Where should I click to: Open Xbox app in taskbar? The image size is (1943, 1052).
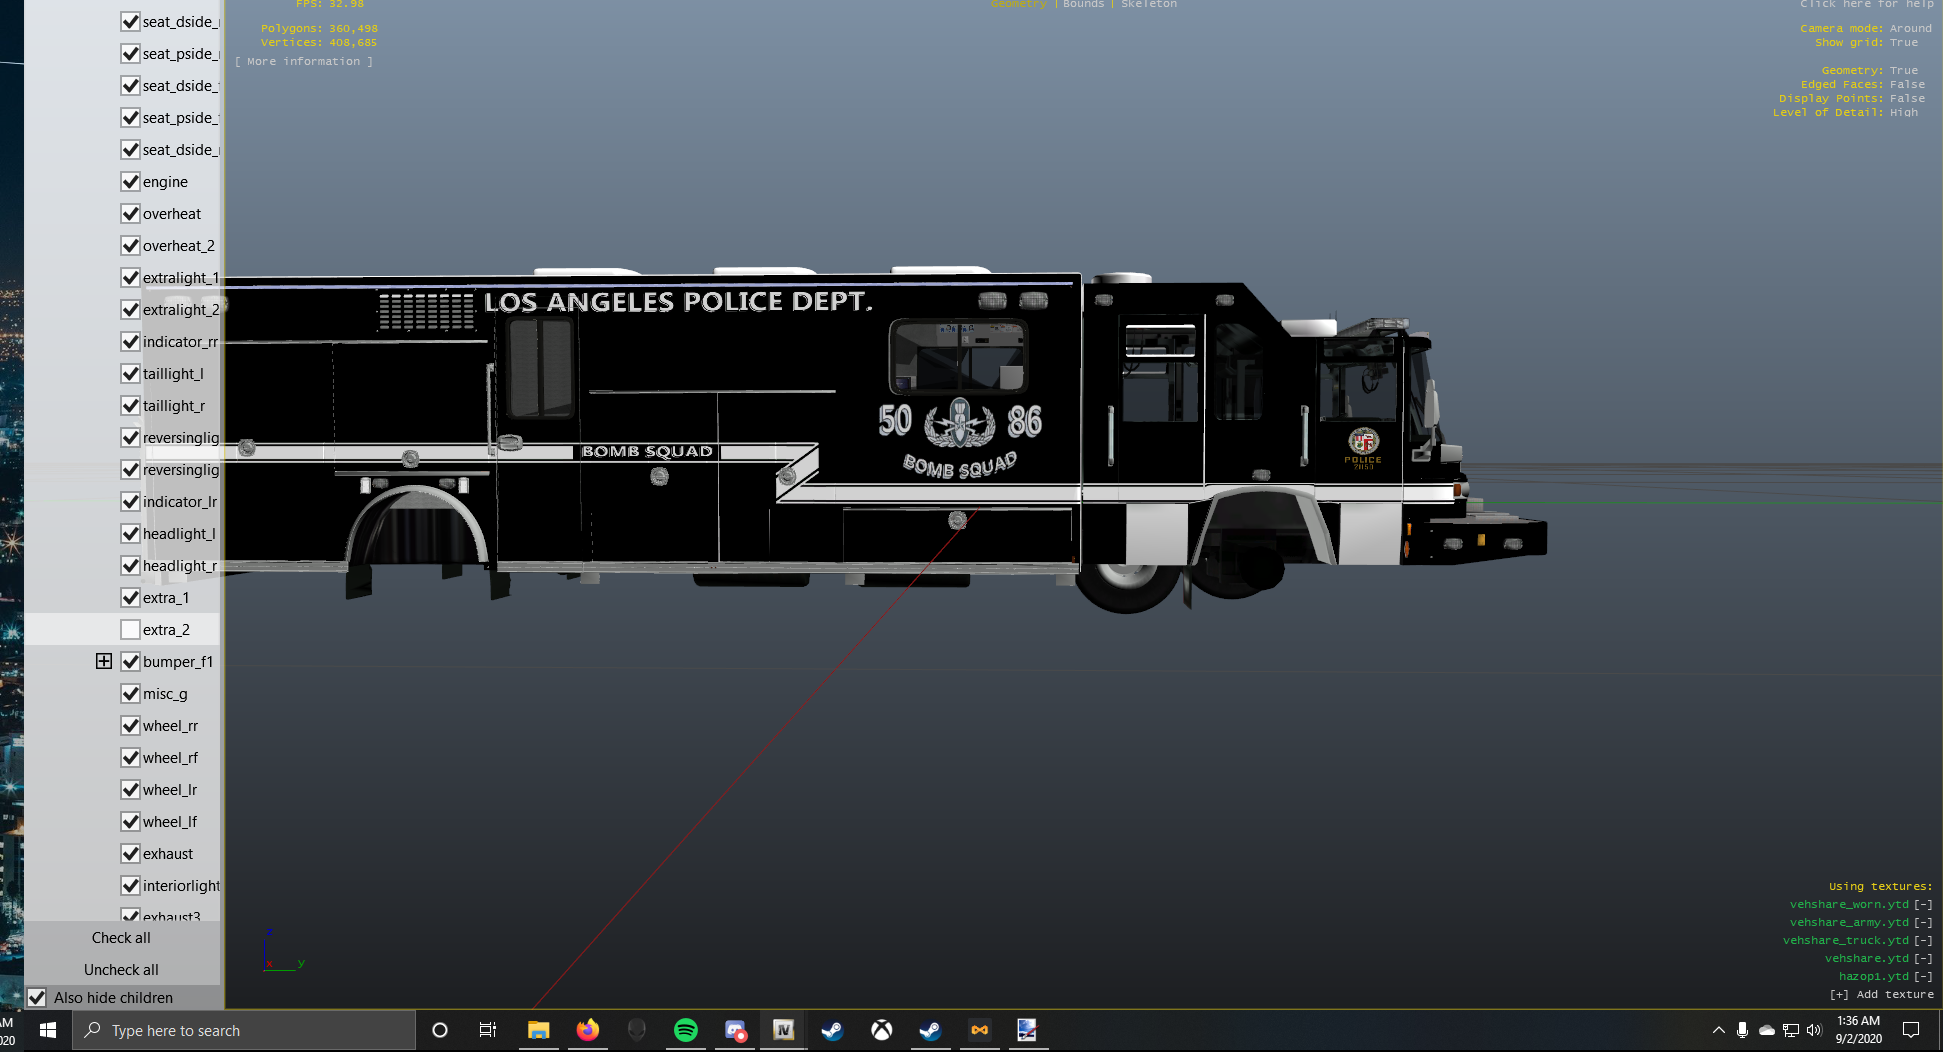(x=881, y=1030)
